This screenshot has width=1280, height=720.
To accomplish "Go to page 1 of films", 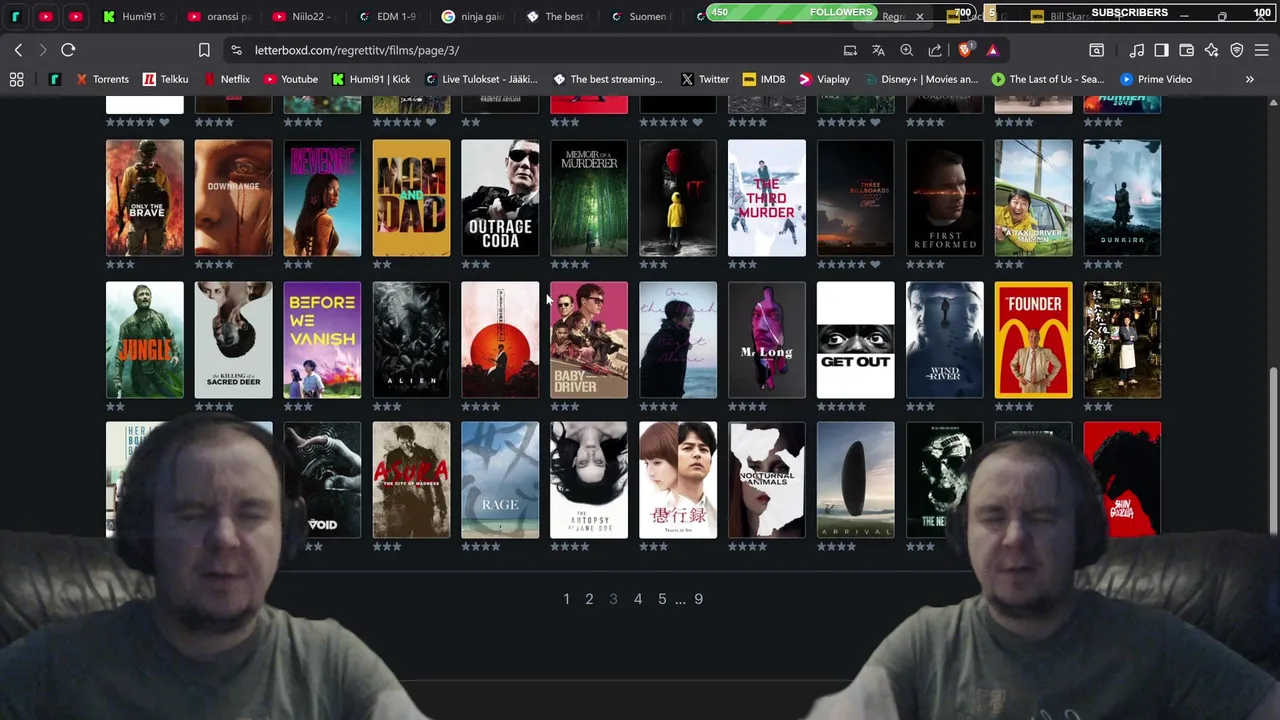I will 566,599.
